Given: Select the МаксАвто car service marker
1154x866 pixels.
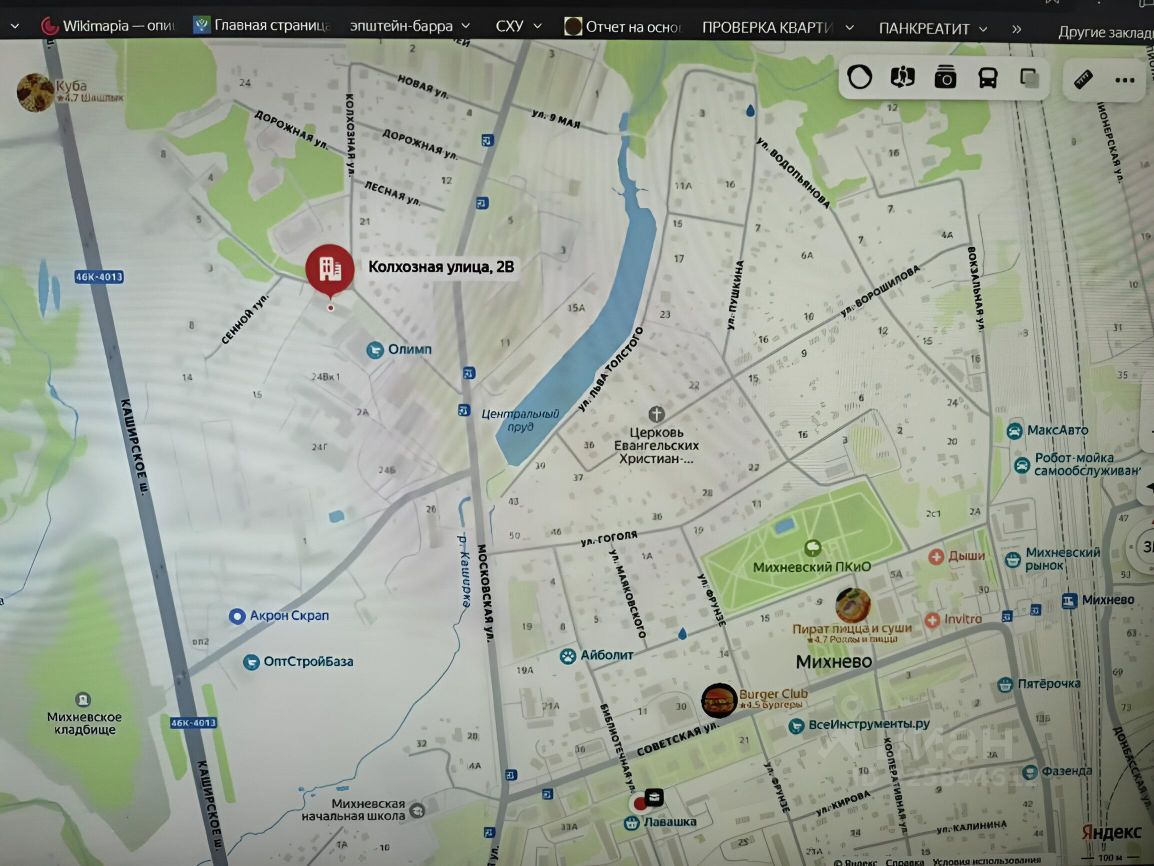Looking at the screenshot, I should [x=1014, y=431].
